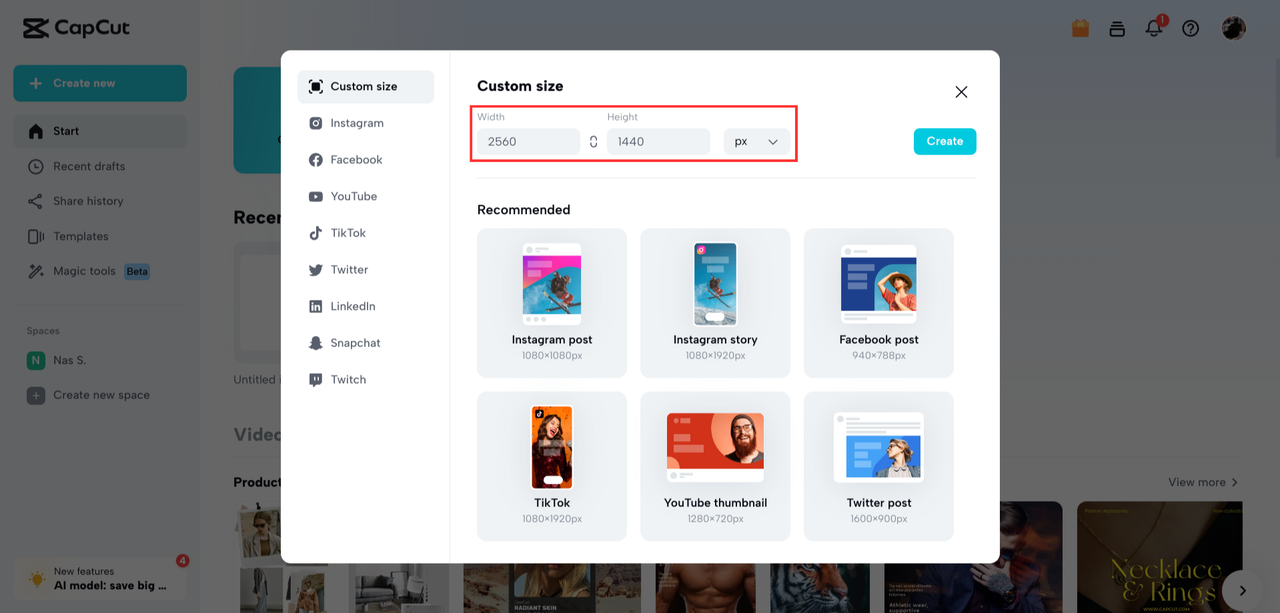Click the Share history icon

pos(36,201)
